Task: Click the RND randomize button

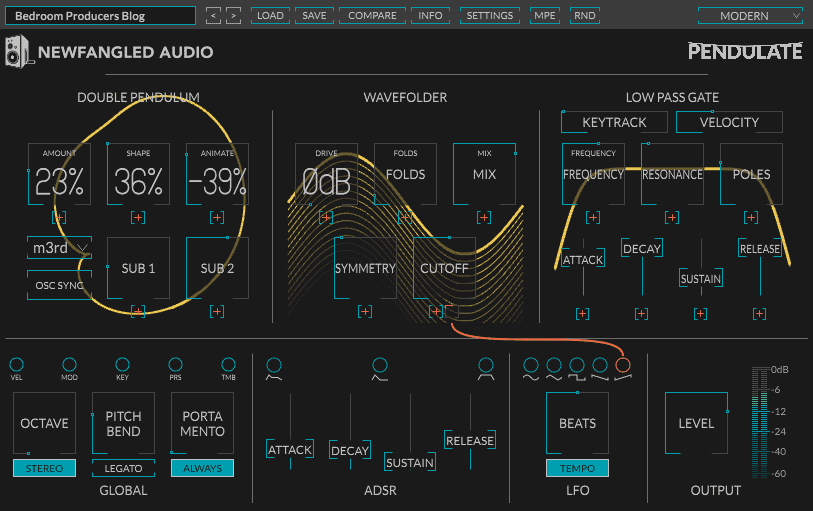Action: coord(585,16)
